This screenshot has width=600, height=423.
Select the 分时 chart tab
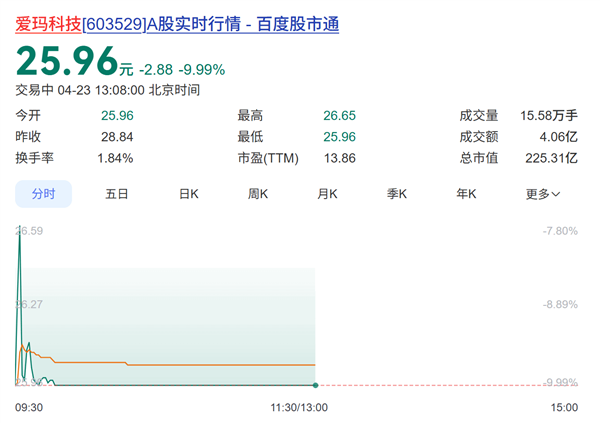click(x=43, y=194)
